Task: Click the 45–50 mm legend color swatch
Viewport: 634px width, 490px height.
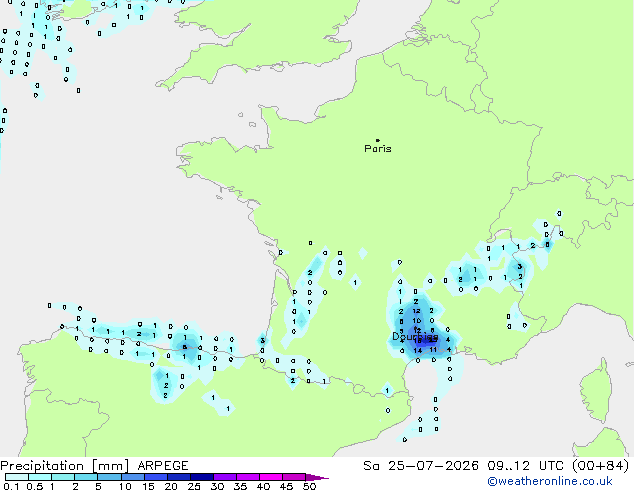Action: click(x=294, y=477)
